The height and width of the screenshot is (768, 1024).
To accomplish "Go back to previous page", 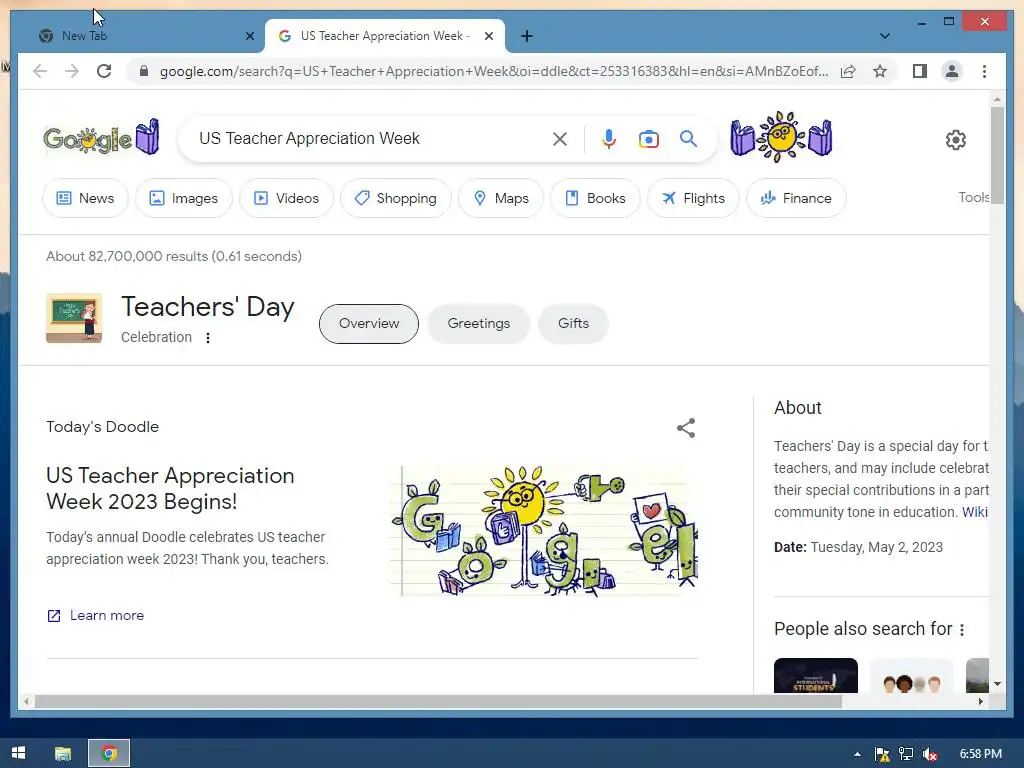I will coord(40,71).
